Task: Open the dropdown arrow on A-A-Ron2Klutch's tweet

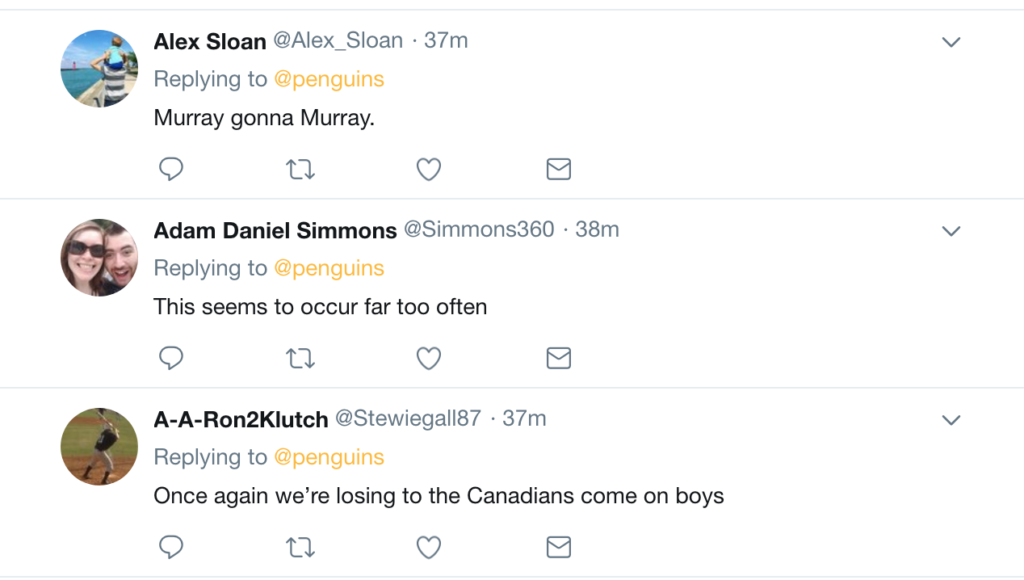Action: tap(951, 420)
